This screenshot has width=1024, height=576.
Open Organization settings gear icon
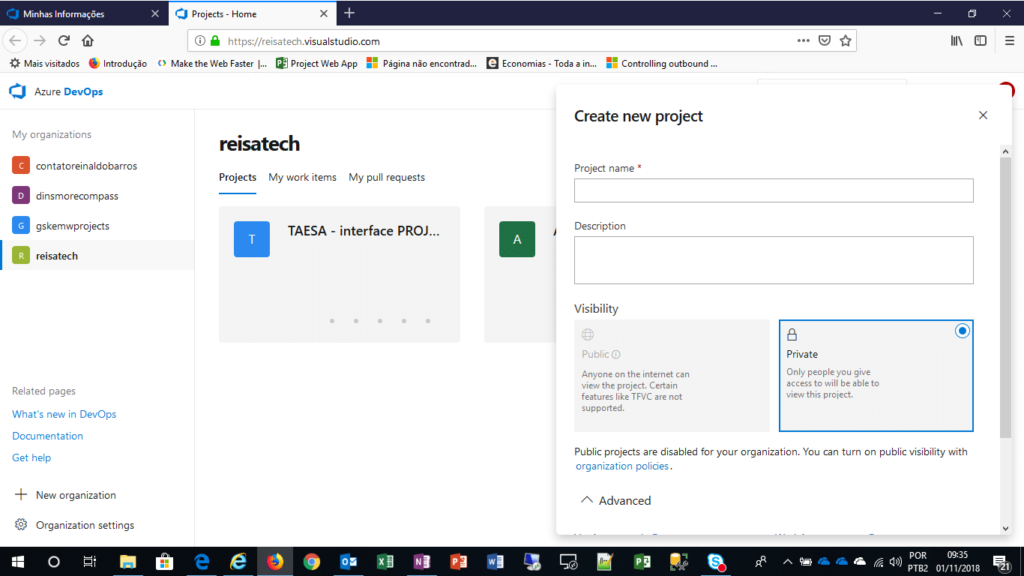click(21, 524)
